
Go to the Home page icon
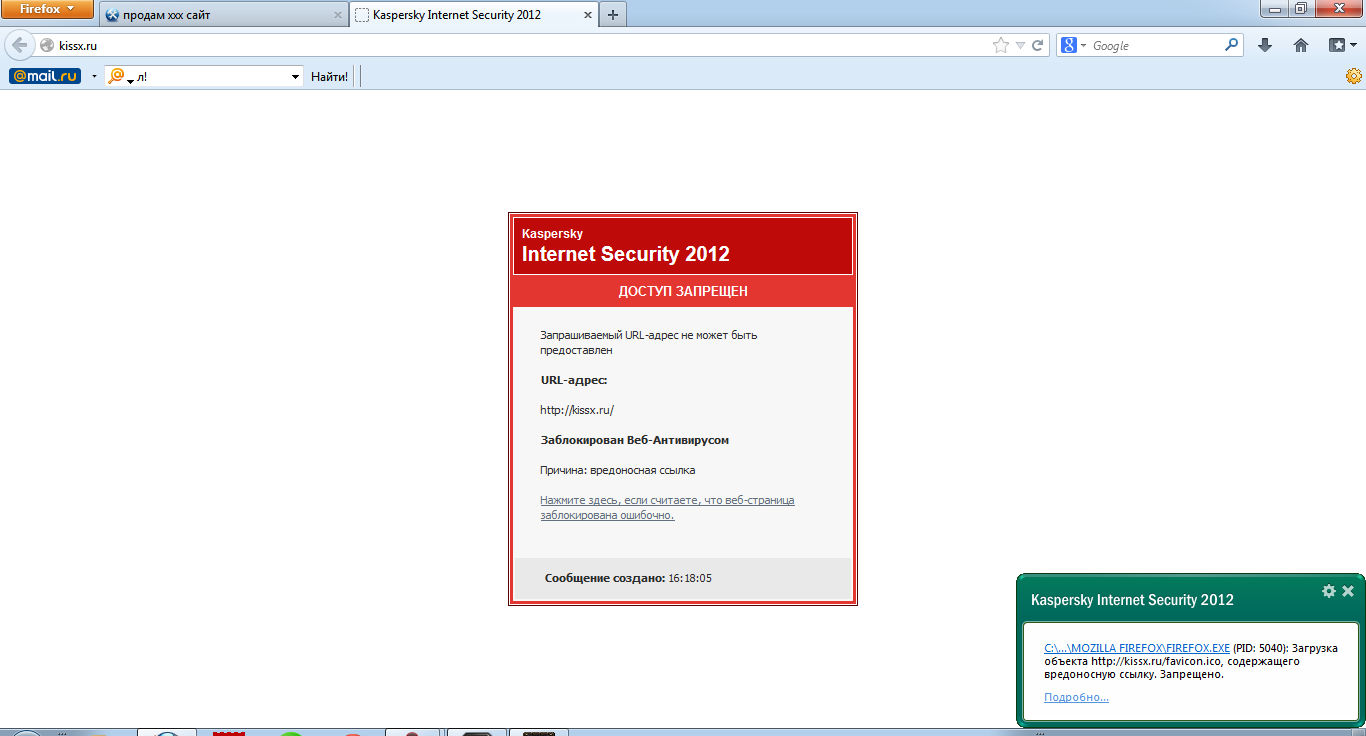pos(1301,45)
